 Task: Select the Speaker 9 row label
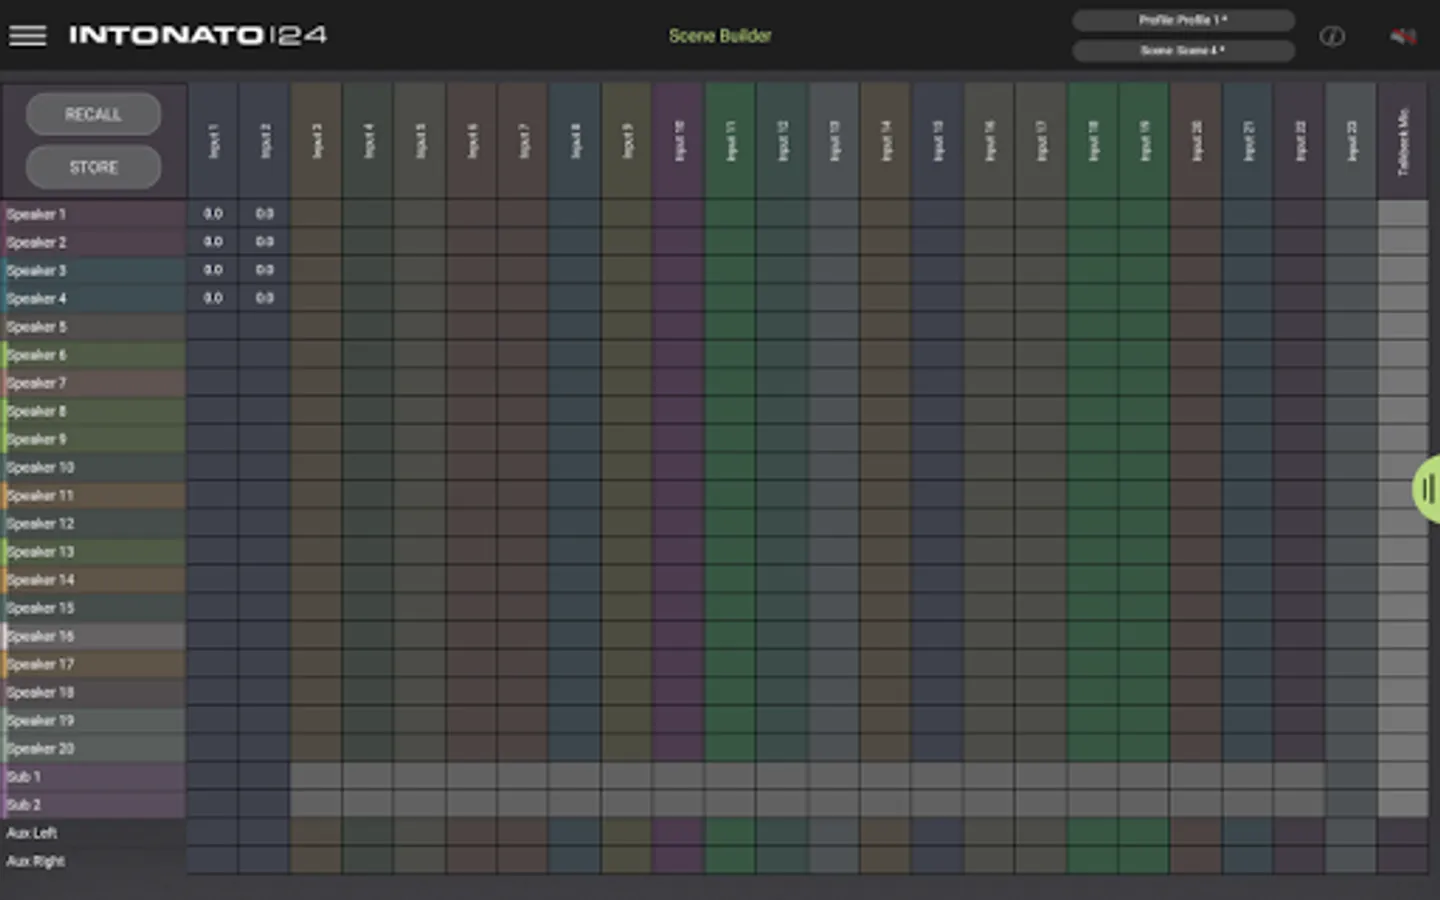[94, 439]
